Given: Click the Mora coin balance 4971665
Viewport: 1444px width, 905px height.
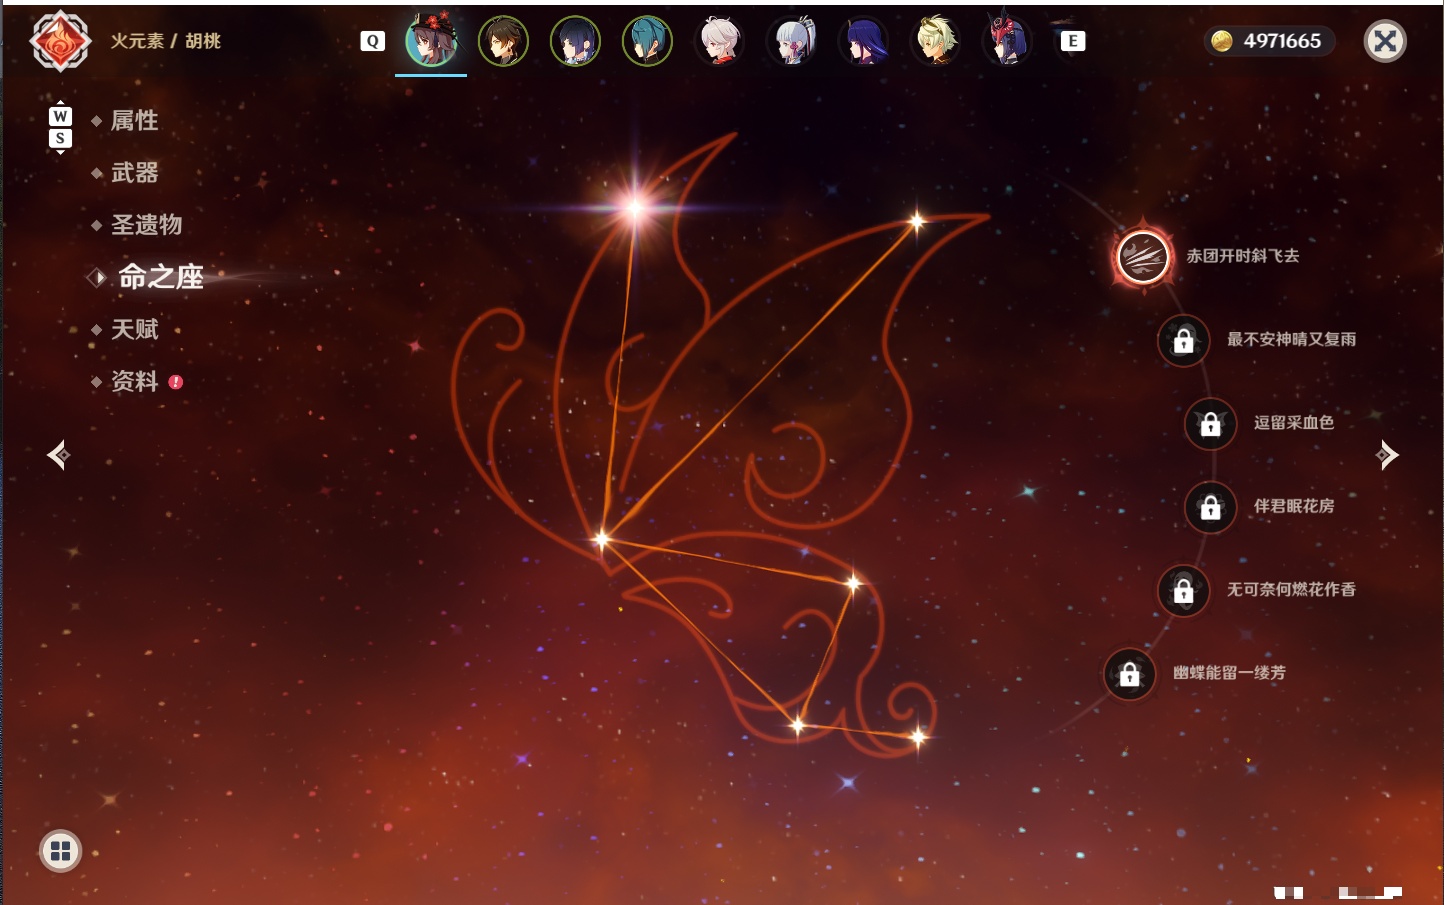Looking at the screenshot, I should [1268, 41].
